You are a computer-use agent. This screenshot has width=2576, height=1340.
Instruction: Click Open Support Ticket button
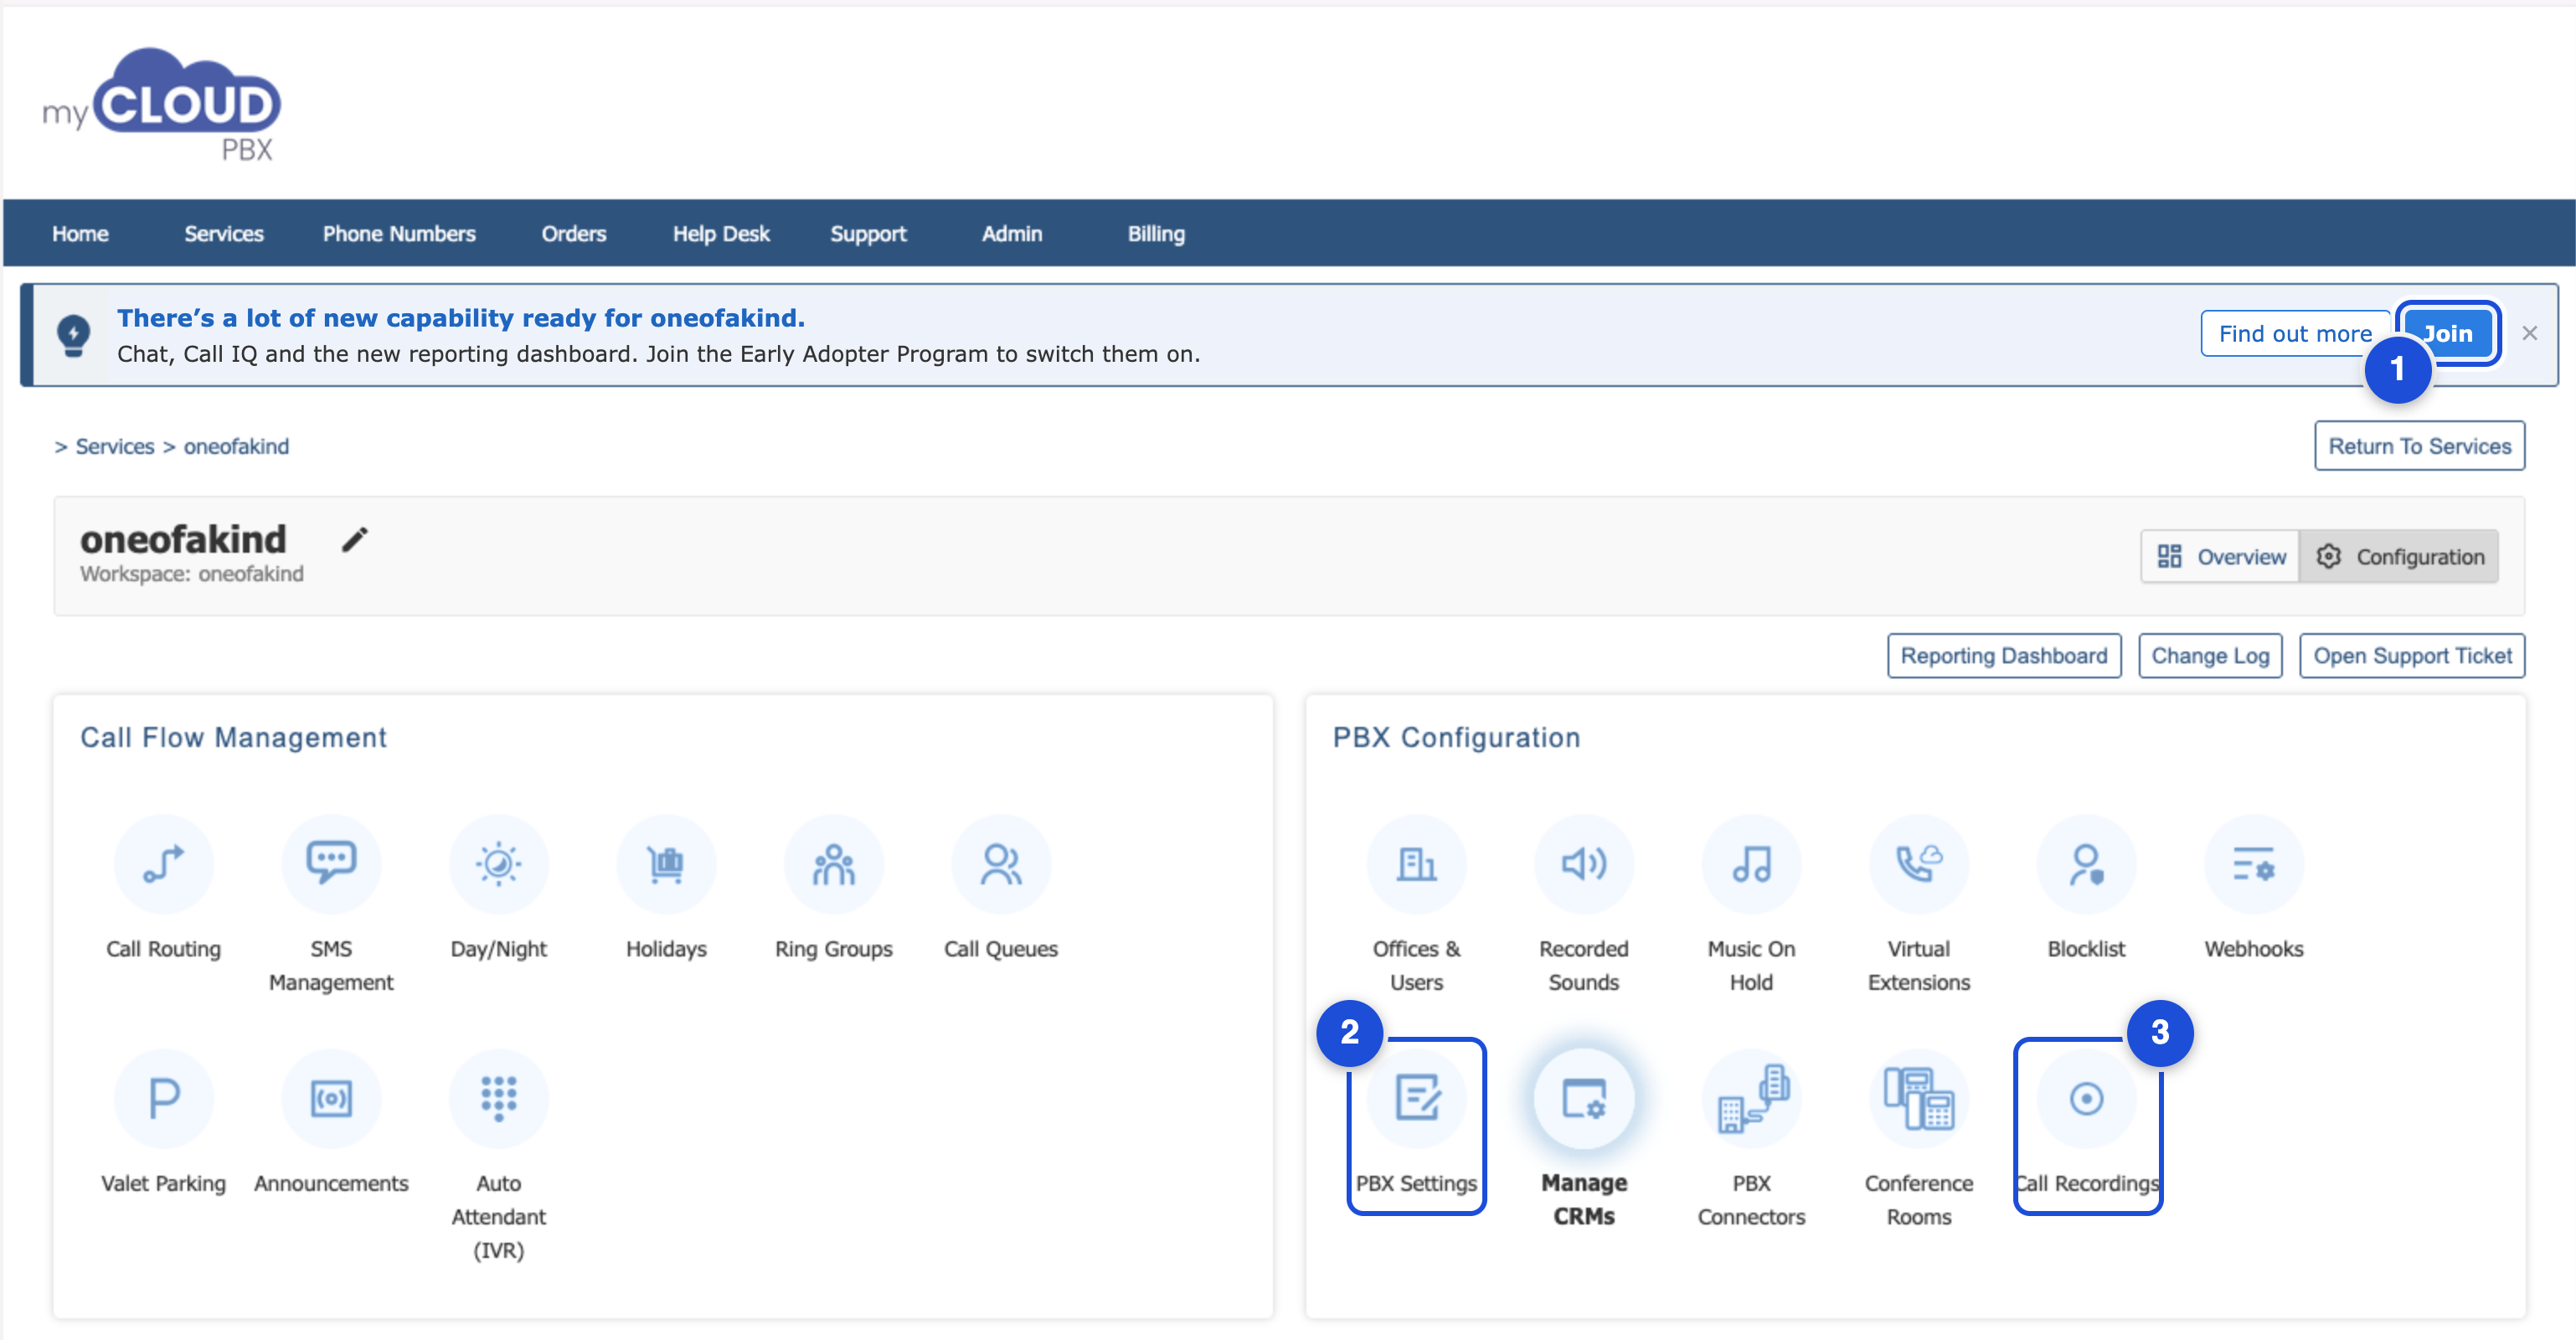[x=2412, y=655]
